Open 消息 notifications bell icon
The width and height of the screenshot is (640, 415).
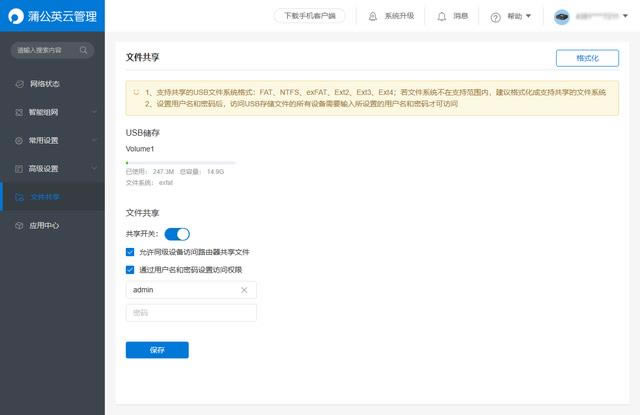[444, 16]
